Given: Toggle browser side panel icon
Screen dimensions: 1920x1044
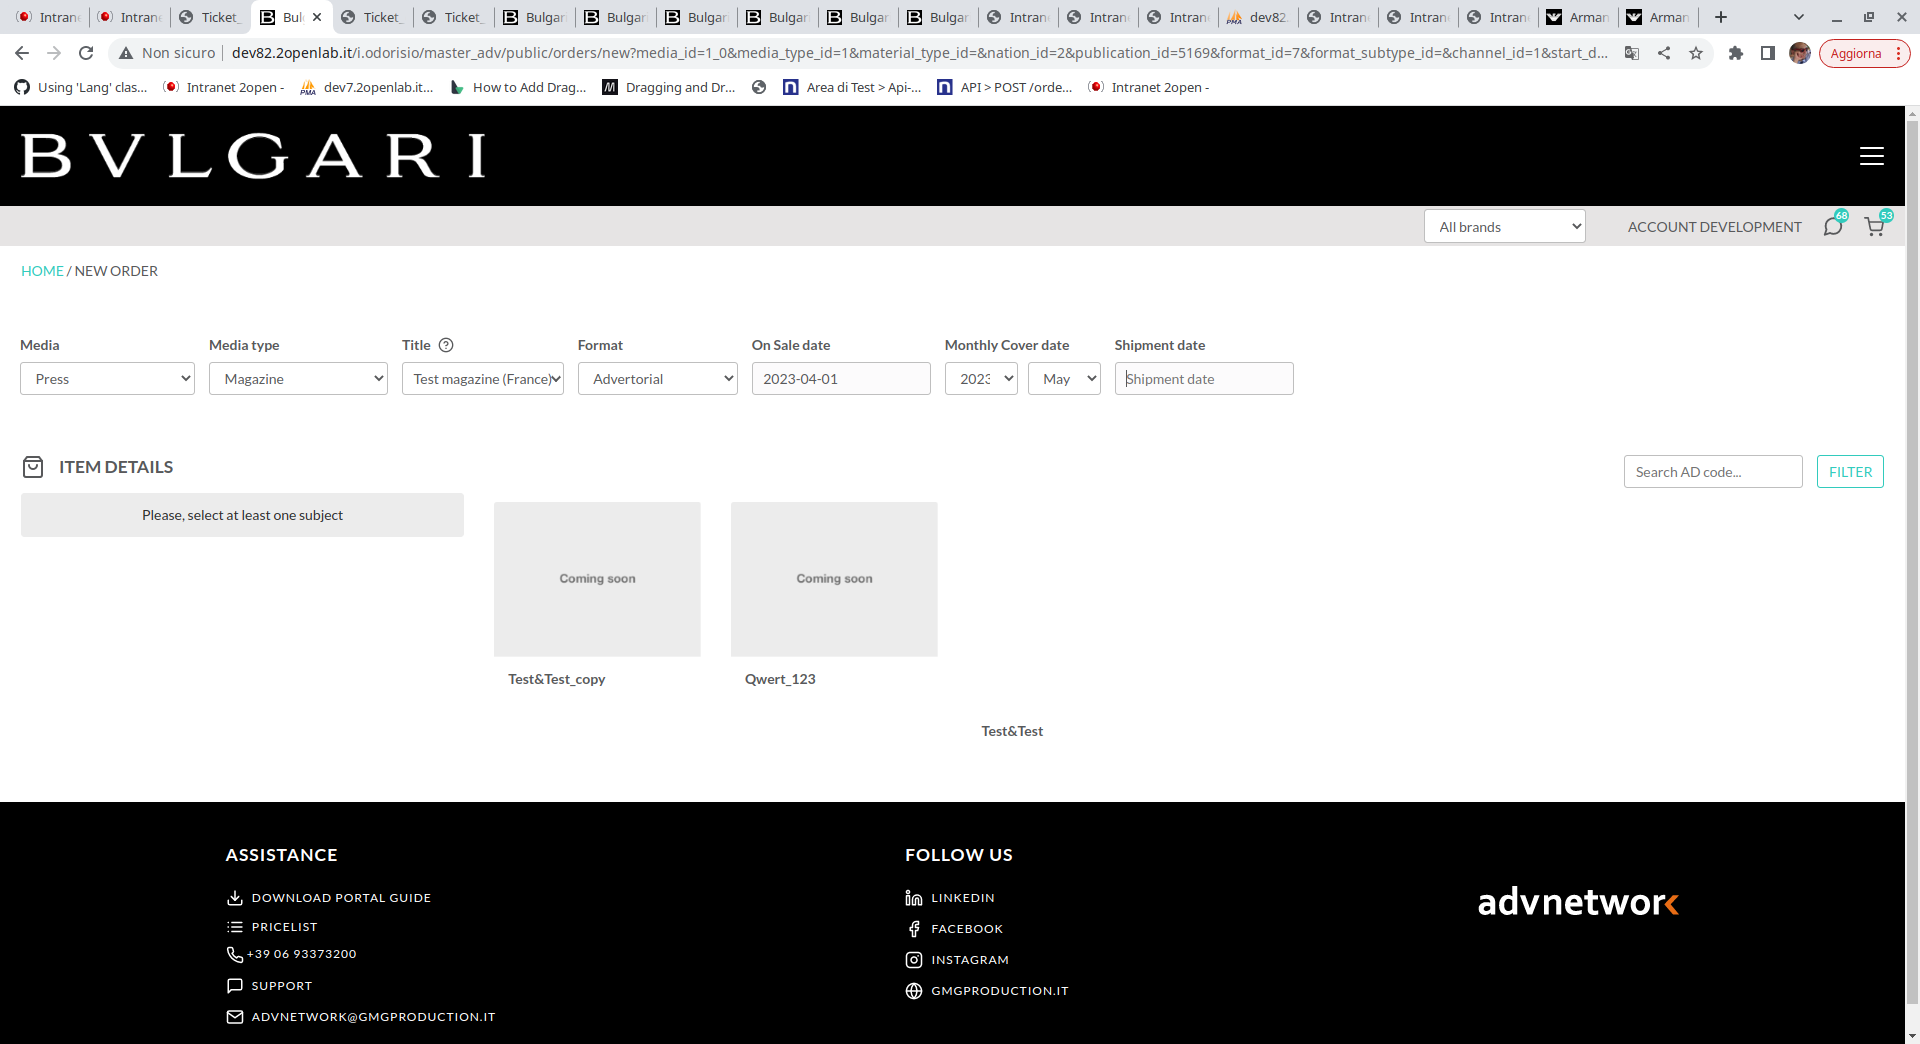Looking at the screenshot, I should tap(1768, 53).
